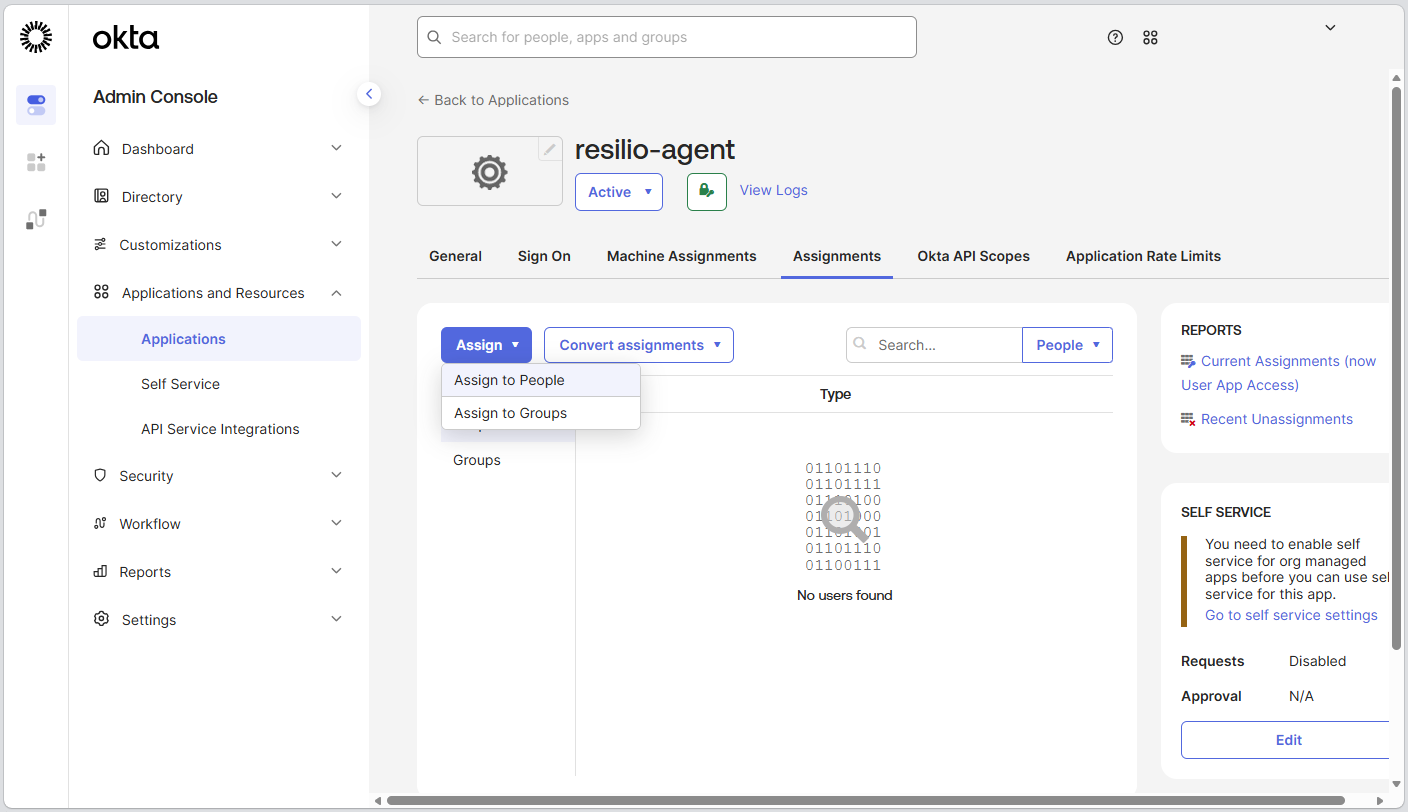Open the Admin Console toggle icon in rail
Image resolution: width=1408 pixels, height=812 pixels.
(36, 105)
